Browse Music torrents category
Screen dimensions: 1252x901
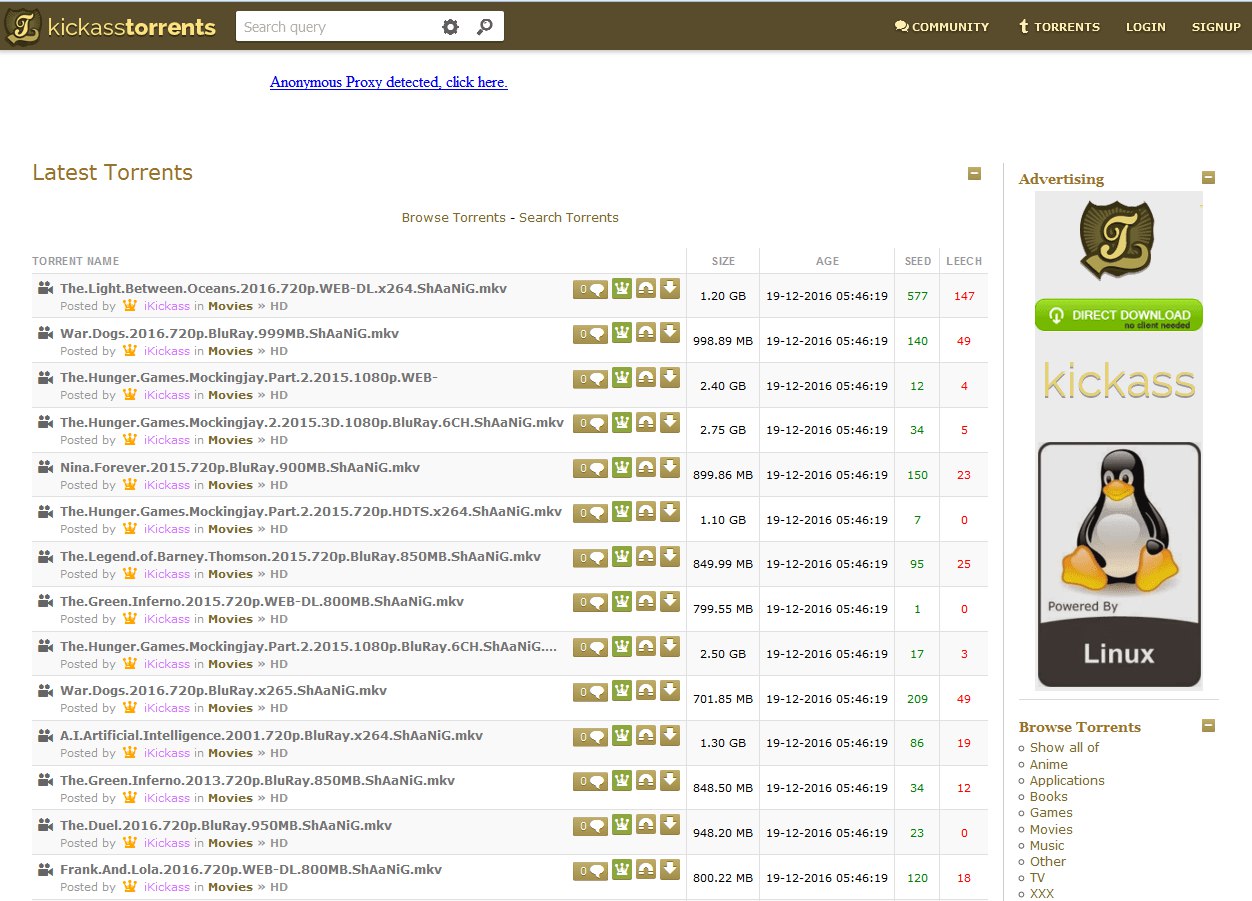(1047, 845)
